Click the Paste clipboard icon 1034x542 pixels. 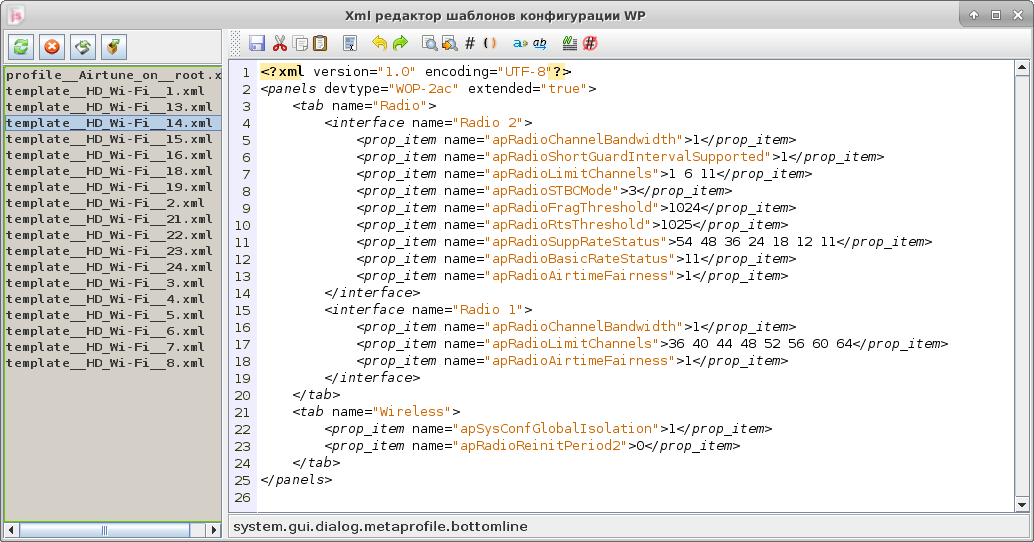pos(319,43)
